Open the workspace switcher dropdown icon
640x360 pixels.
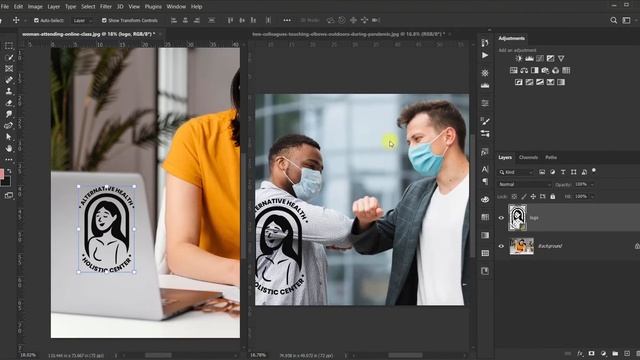pyautogui.click(x=626, y=20)
